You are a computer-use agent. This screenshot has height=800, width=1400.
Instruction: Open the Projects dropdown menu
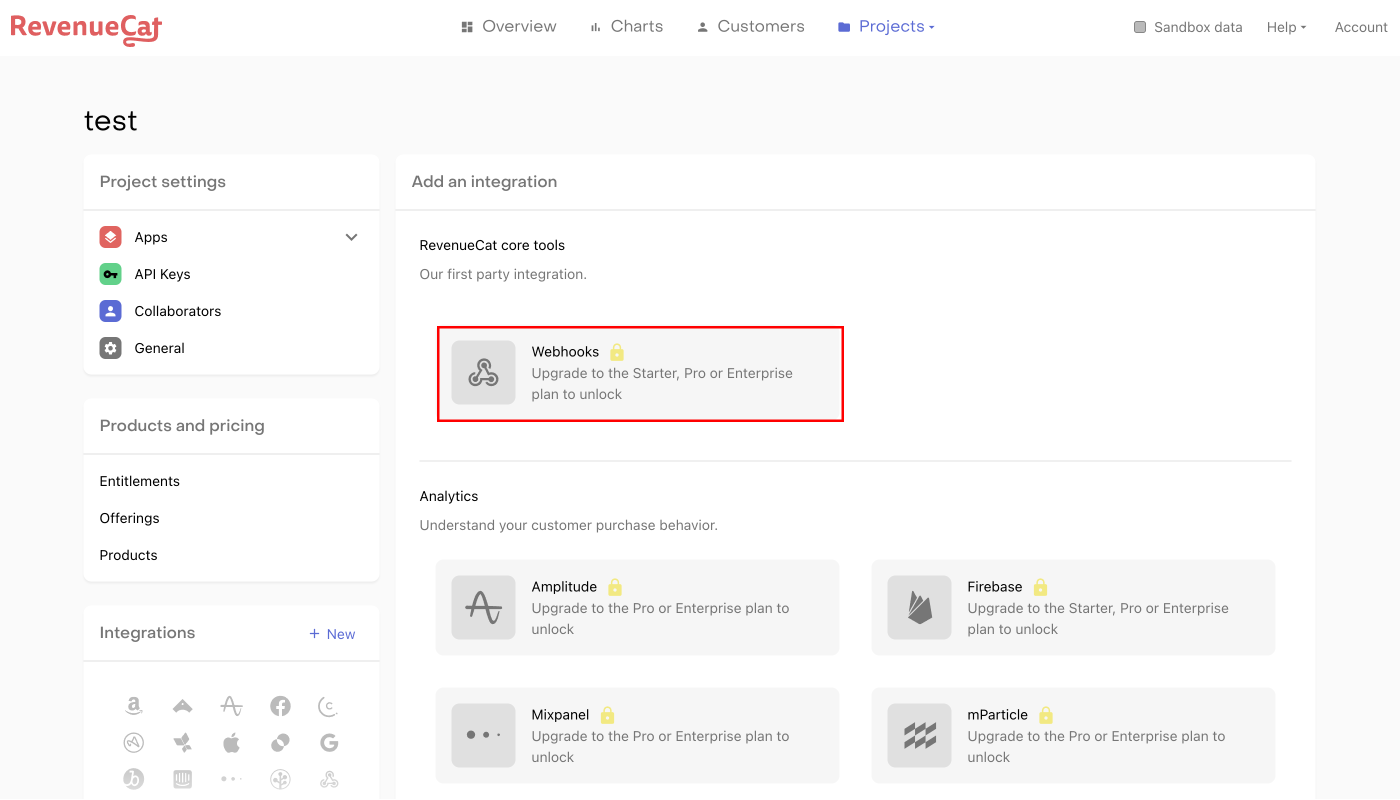(886, 27)
